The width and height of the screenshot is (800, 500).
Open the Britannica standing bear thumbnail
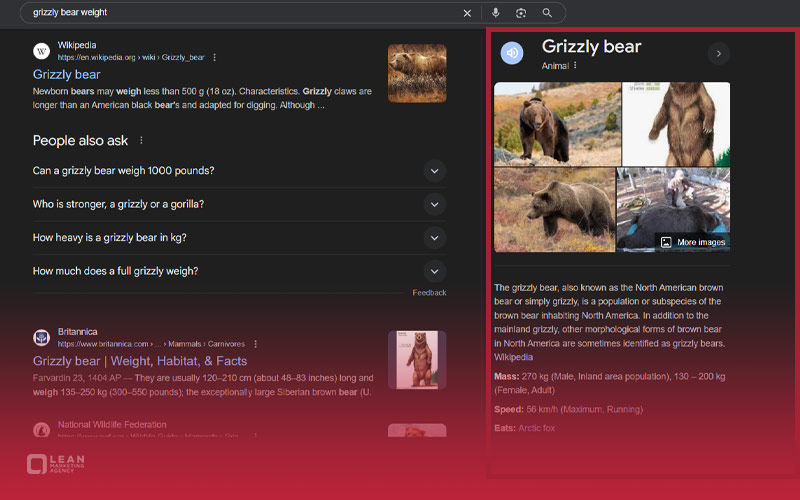coord(417,360)
